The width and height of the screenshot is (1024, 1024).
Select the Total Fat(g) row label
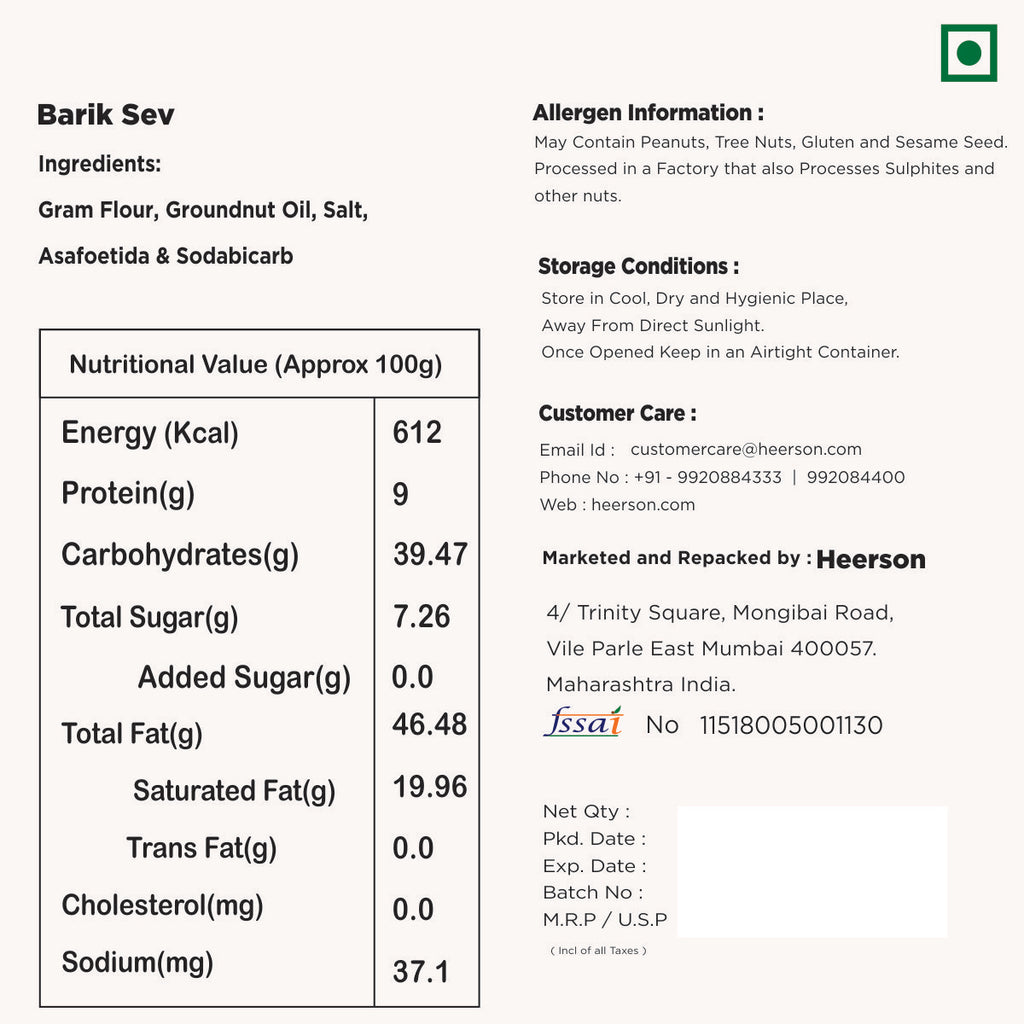(x=132, y=734)
